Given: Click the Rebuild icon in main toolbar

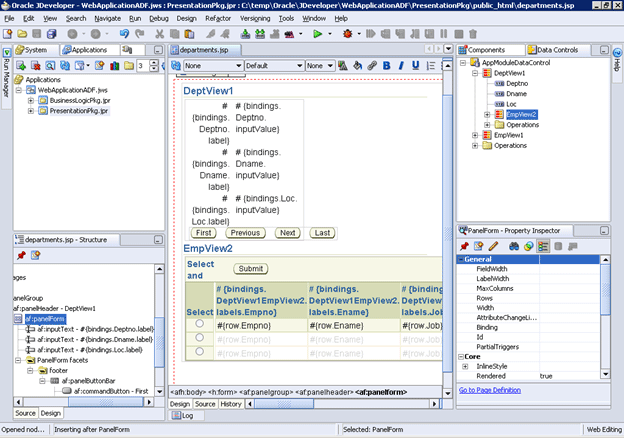Looking at the screenshot, I should pyautogui.click(x=260, y=34).
